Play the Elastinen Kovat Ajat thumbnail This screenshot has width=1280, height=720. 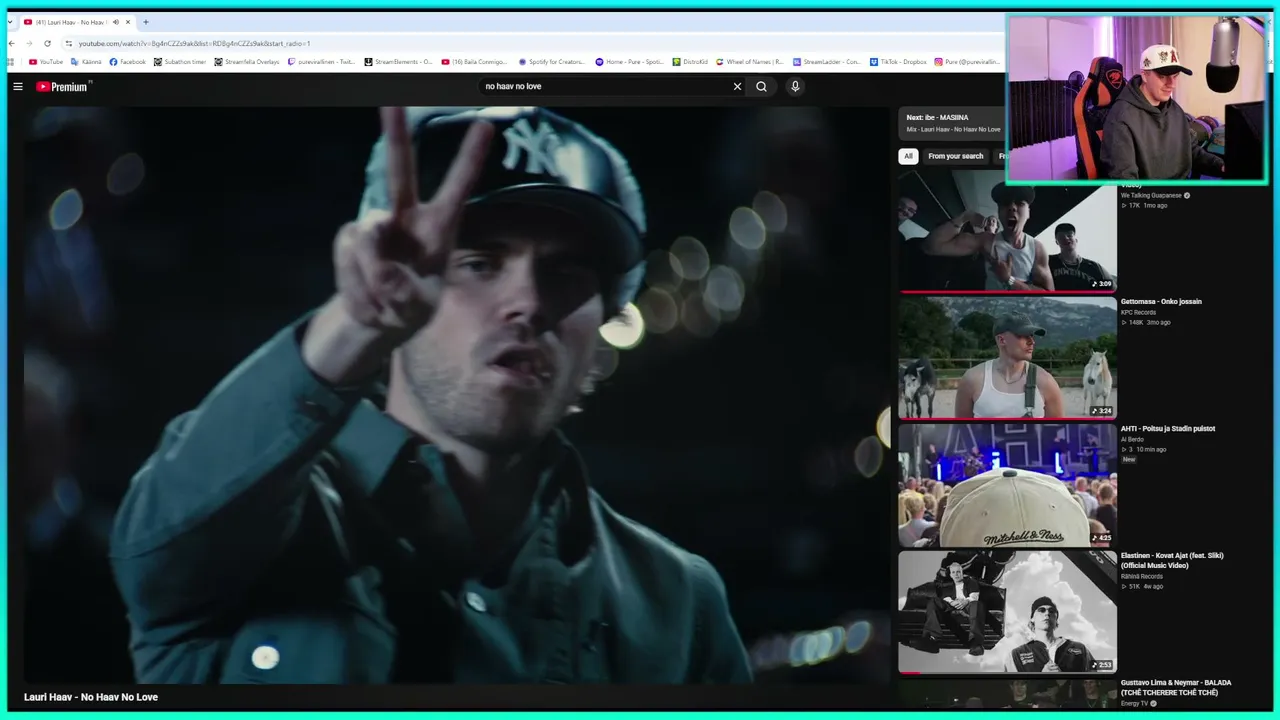point(1007,612)
